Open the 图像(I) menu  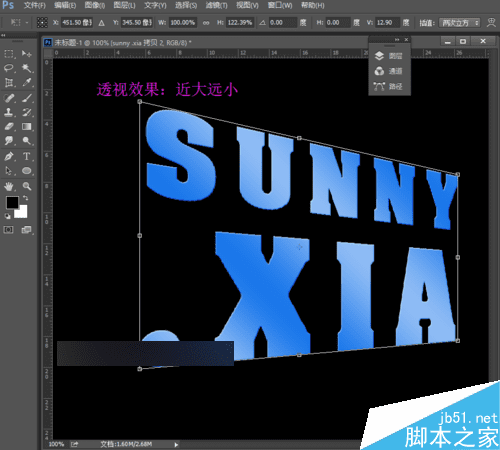[x=95, y=5]
